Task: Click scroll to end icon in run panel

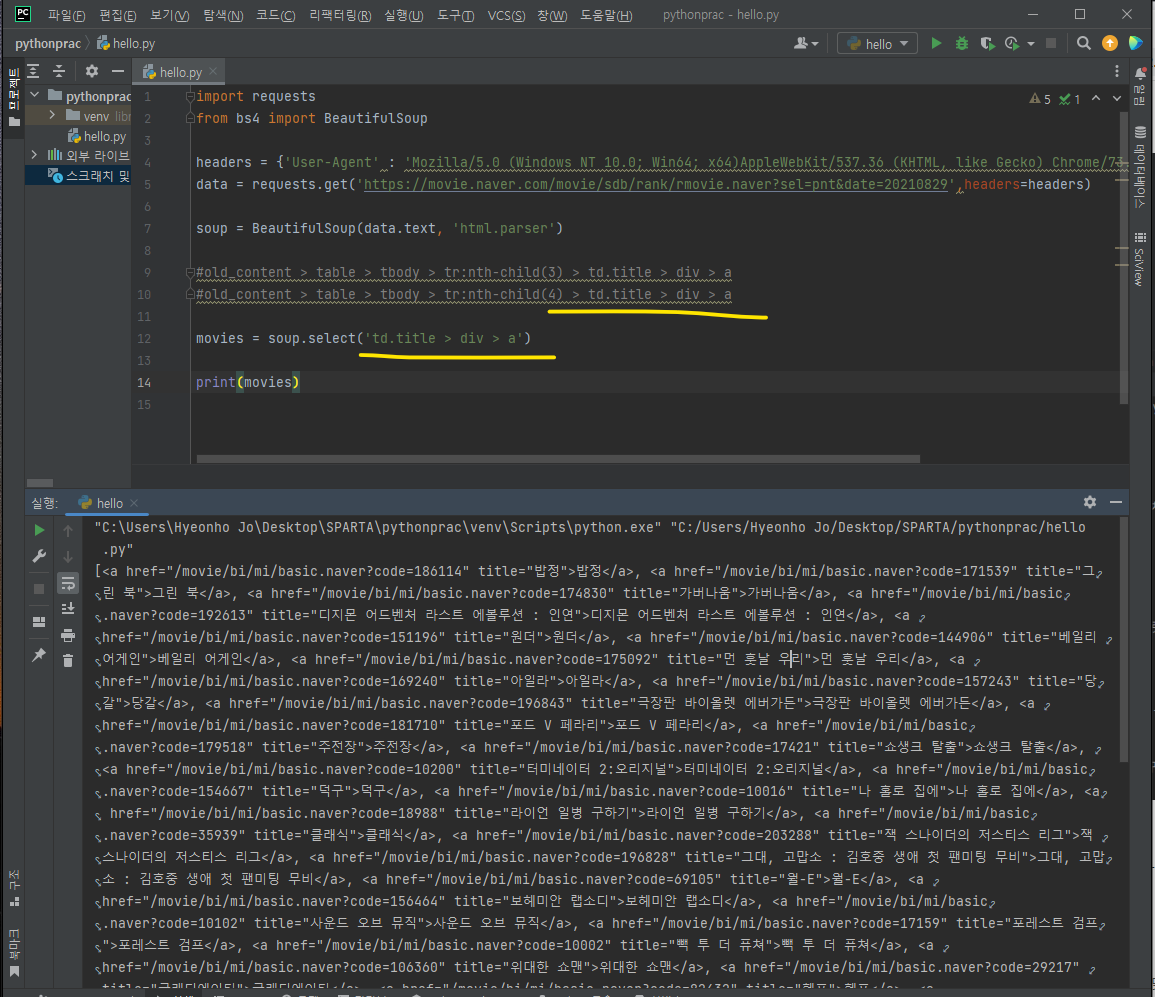Action: tap(68, 608)
